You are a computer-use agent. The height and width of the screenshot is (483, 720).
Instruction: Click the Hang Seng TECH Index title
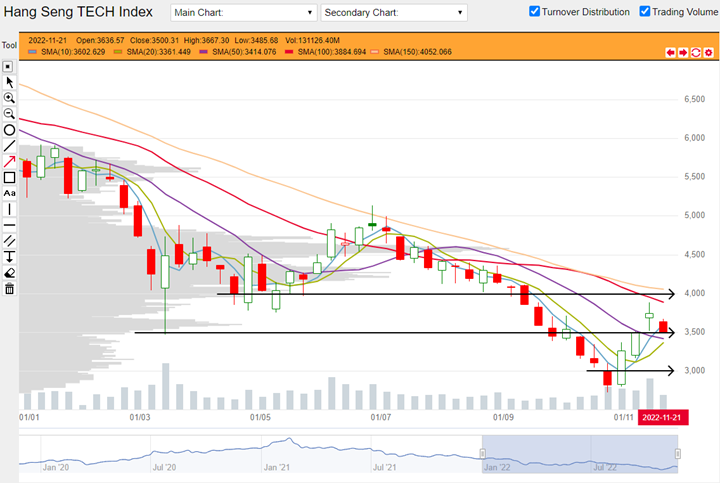[x=78, y=12]
